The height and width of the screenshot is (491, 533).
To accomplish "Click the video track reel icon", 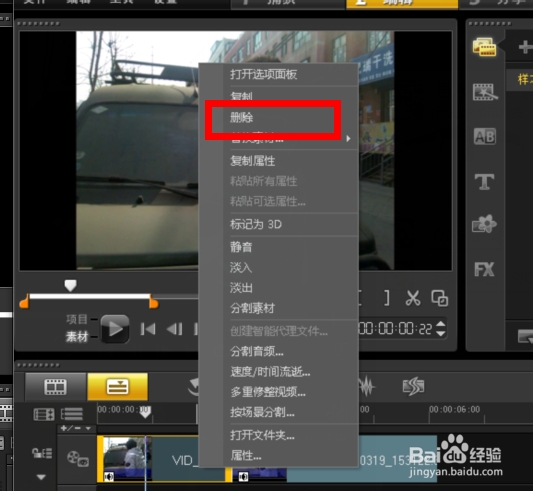I will pos(78,458).
